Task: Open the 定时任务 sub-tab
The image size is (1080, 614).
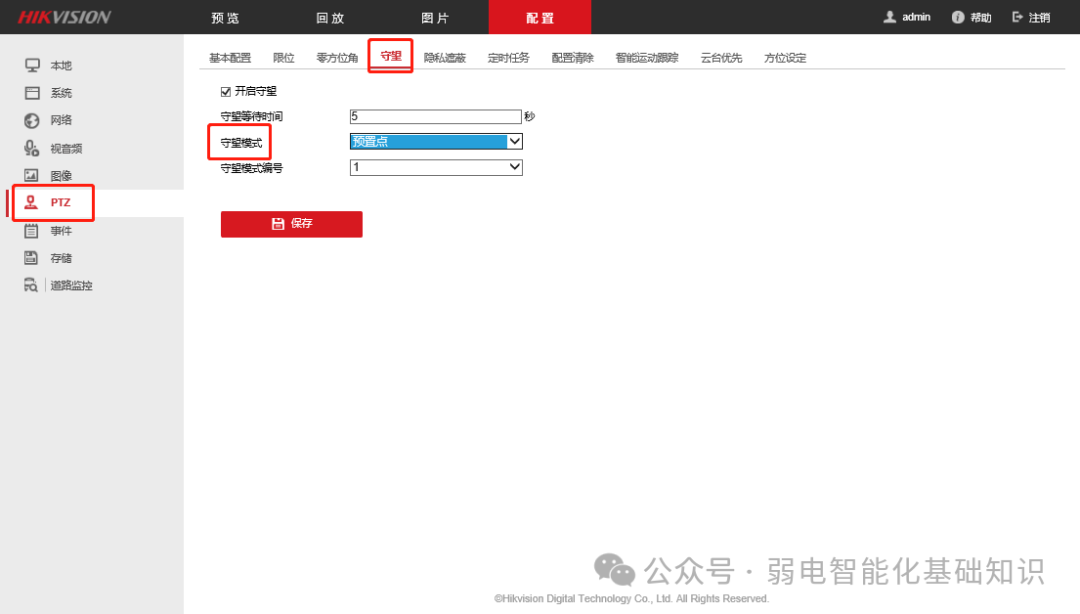Action: pos(509,58)
